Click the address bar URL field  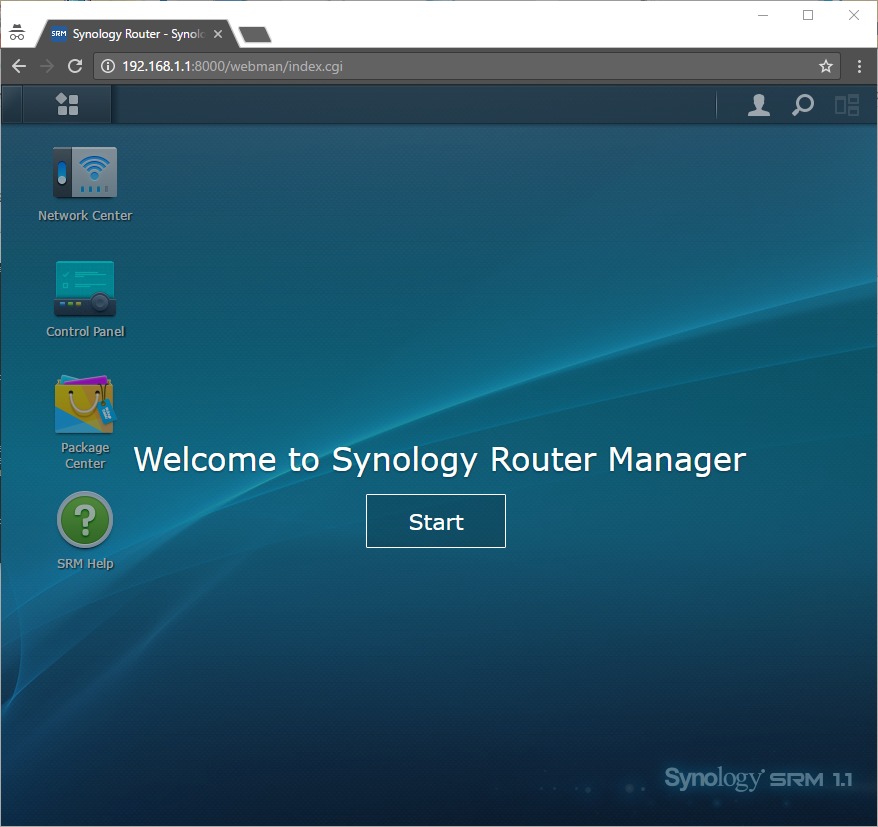pos(466,67)
